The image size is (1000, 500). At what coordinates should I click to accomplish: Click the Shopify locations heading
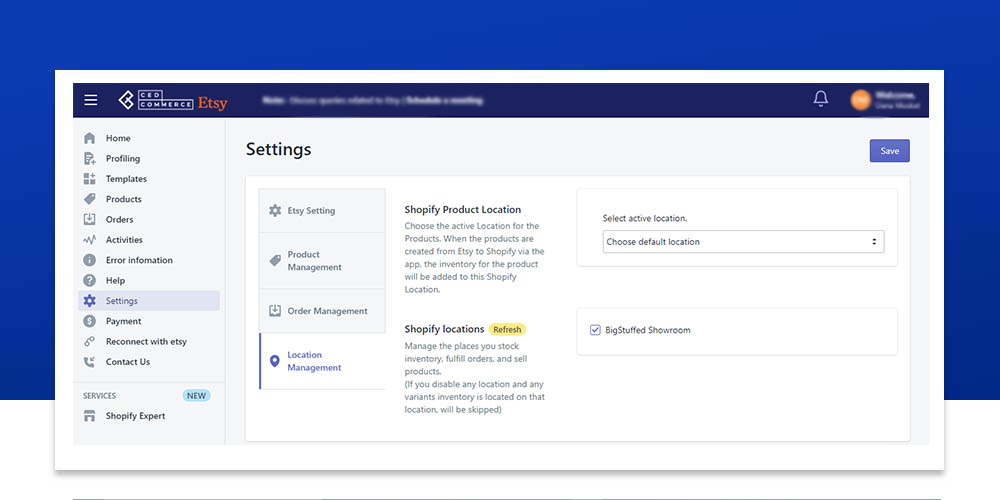pyautogui.click(x=445, y=329)
